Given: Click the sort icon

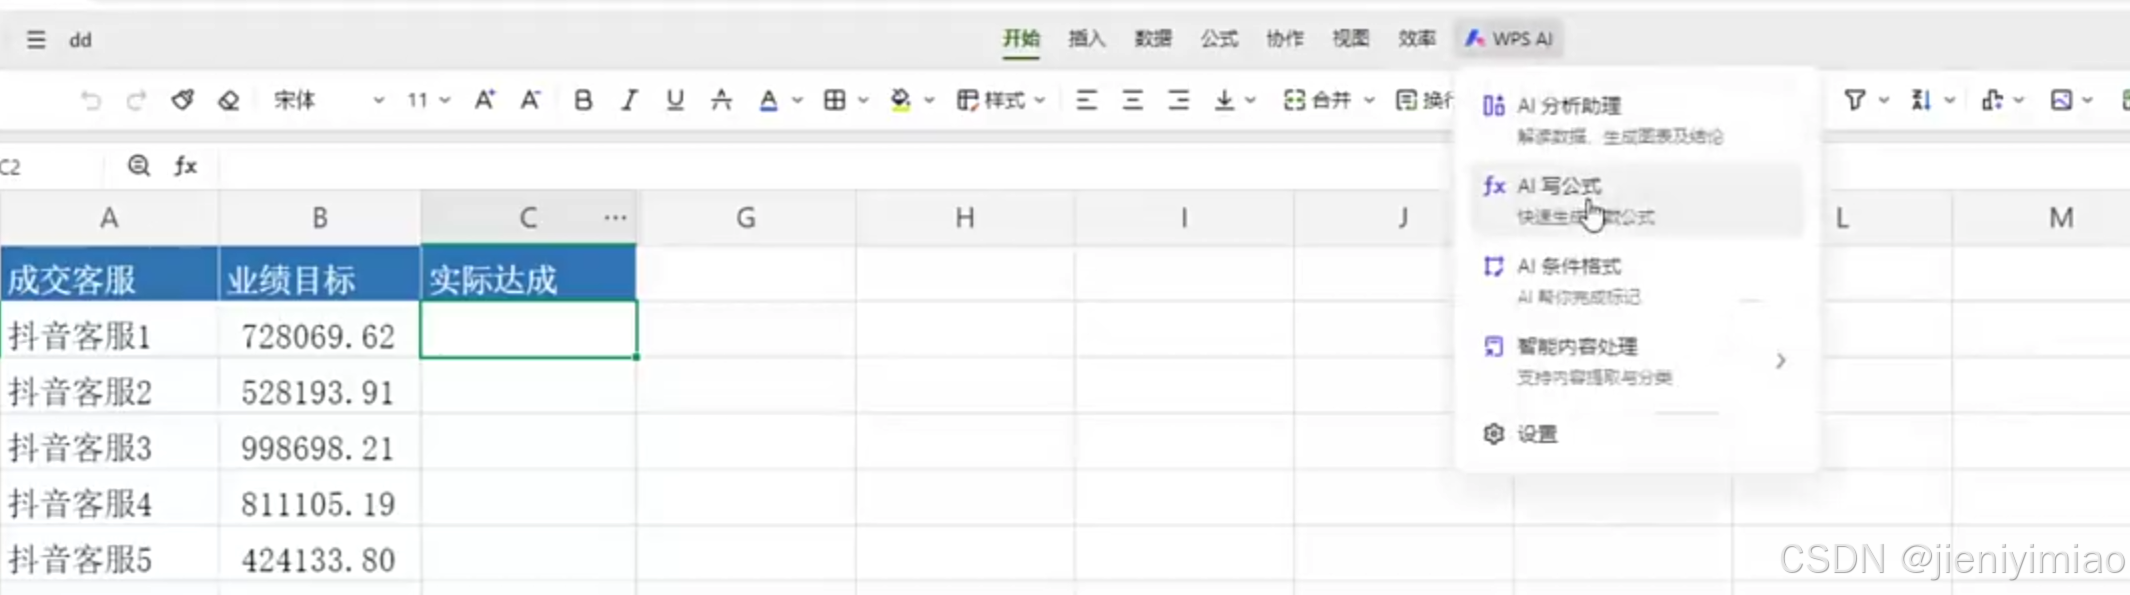Looking at the screenshot, I should (x=1921, y=100).
